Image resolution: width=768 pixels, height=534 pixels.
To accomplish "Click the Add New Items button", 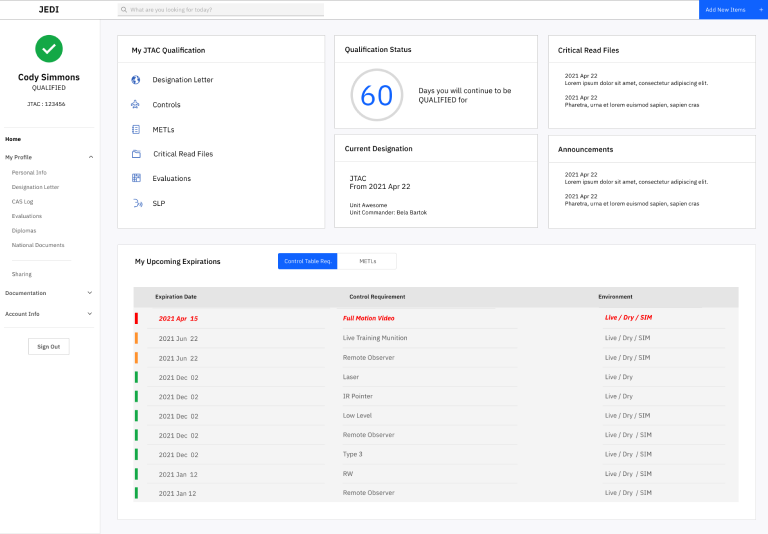I will 732,10.
